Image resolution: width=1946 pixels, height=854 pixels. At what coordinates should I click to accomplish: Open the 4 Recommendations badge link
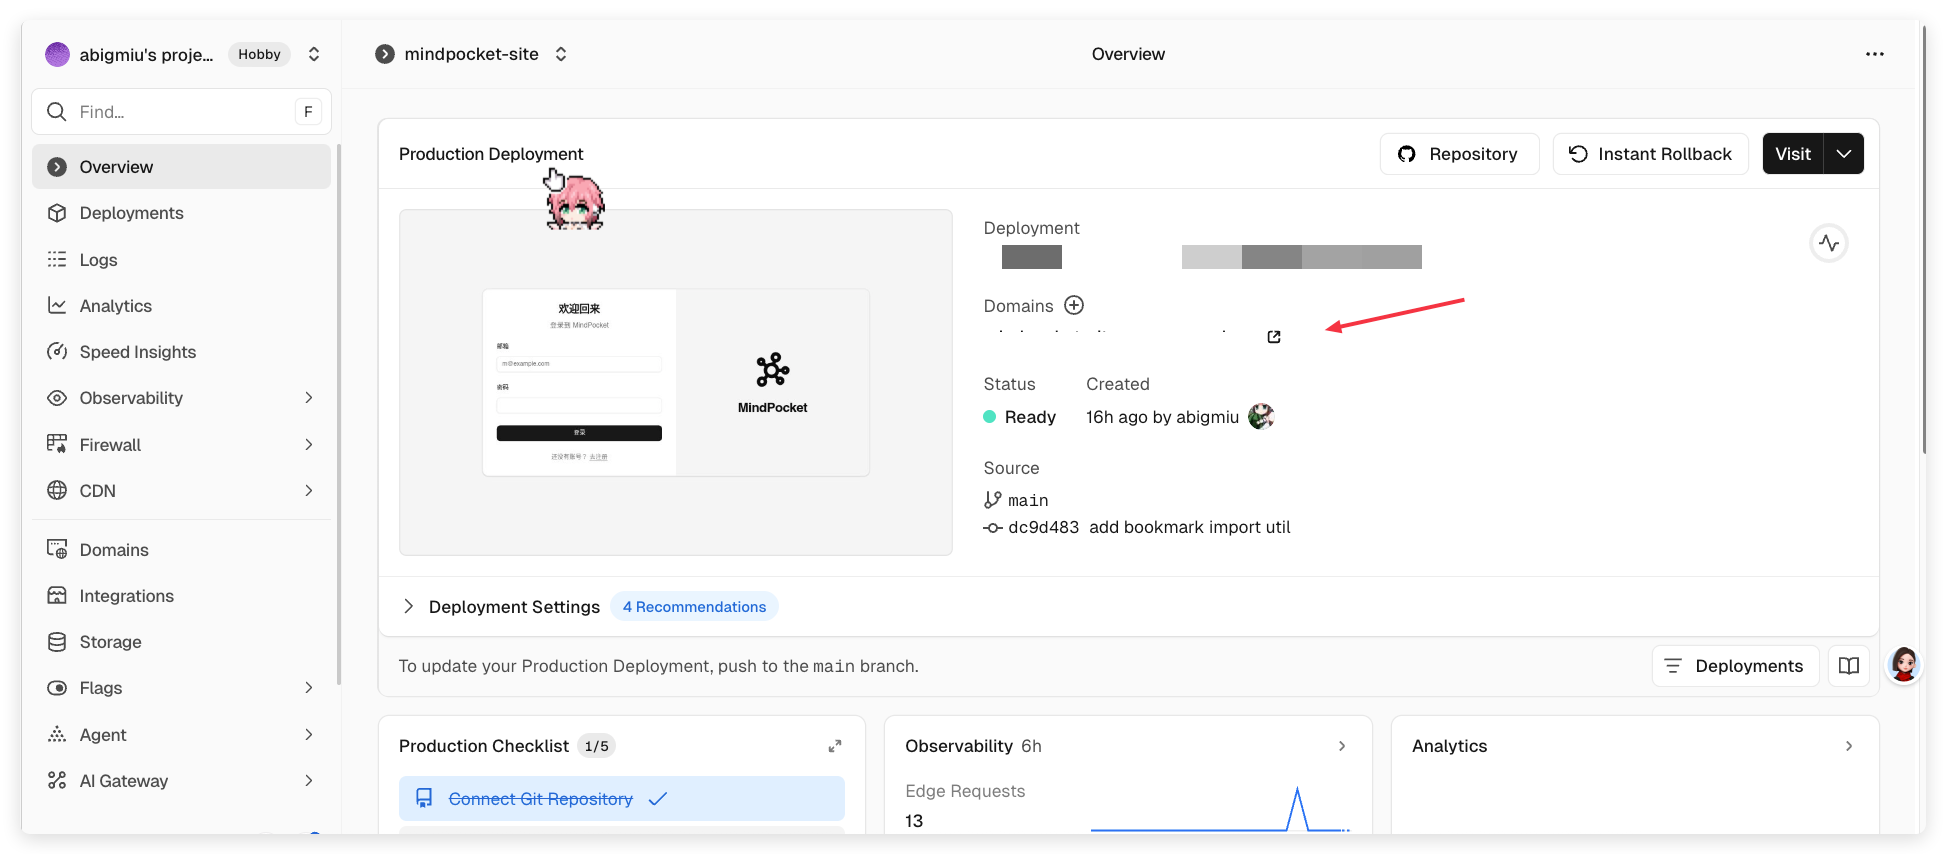[x=694, y=607]
